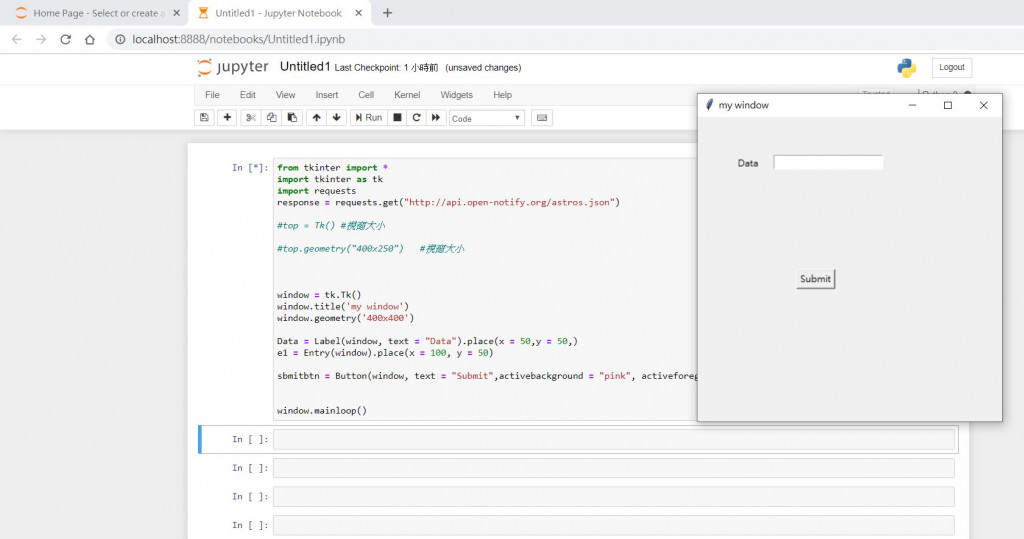Open the cell type Code dropdown
The image size is (1024, 539).
tap(487, 118)
